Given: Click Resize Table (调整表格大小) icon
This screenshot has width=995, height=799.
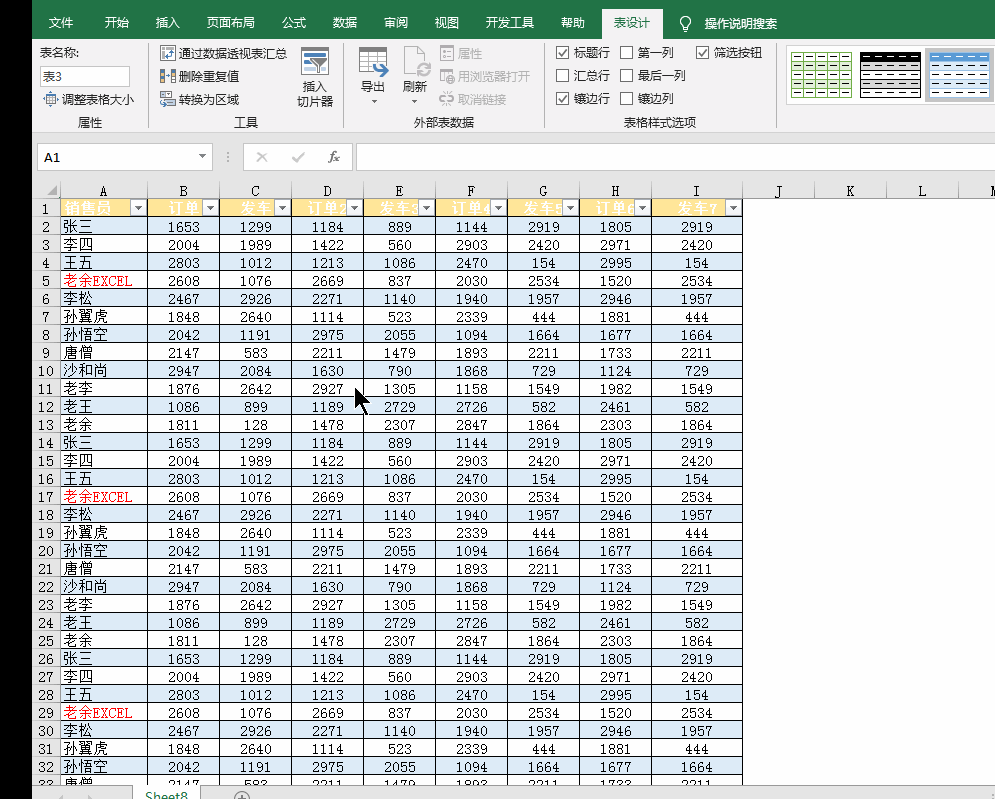Looking at the screenshot, I should click(51, 99).
